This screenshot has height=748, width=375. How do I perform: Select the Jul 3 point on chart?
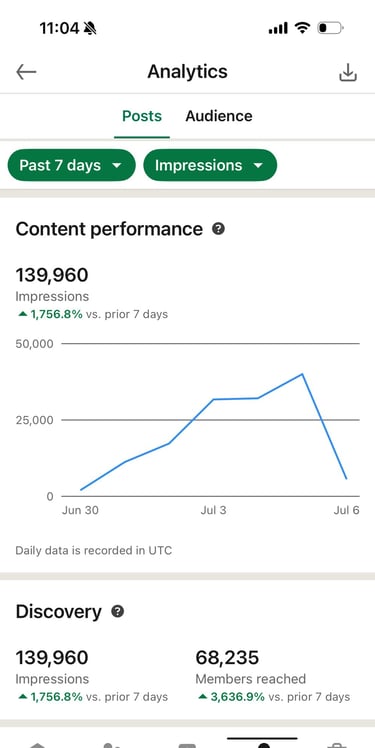213,399
